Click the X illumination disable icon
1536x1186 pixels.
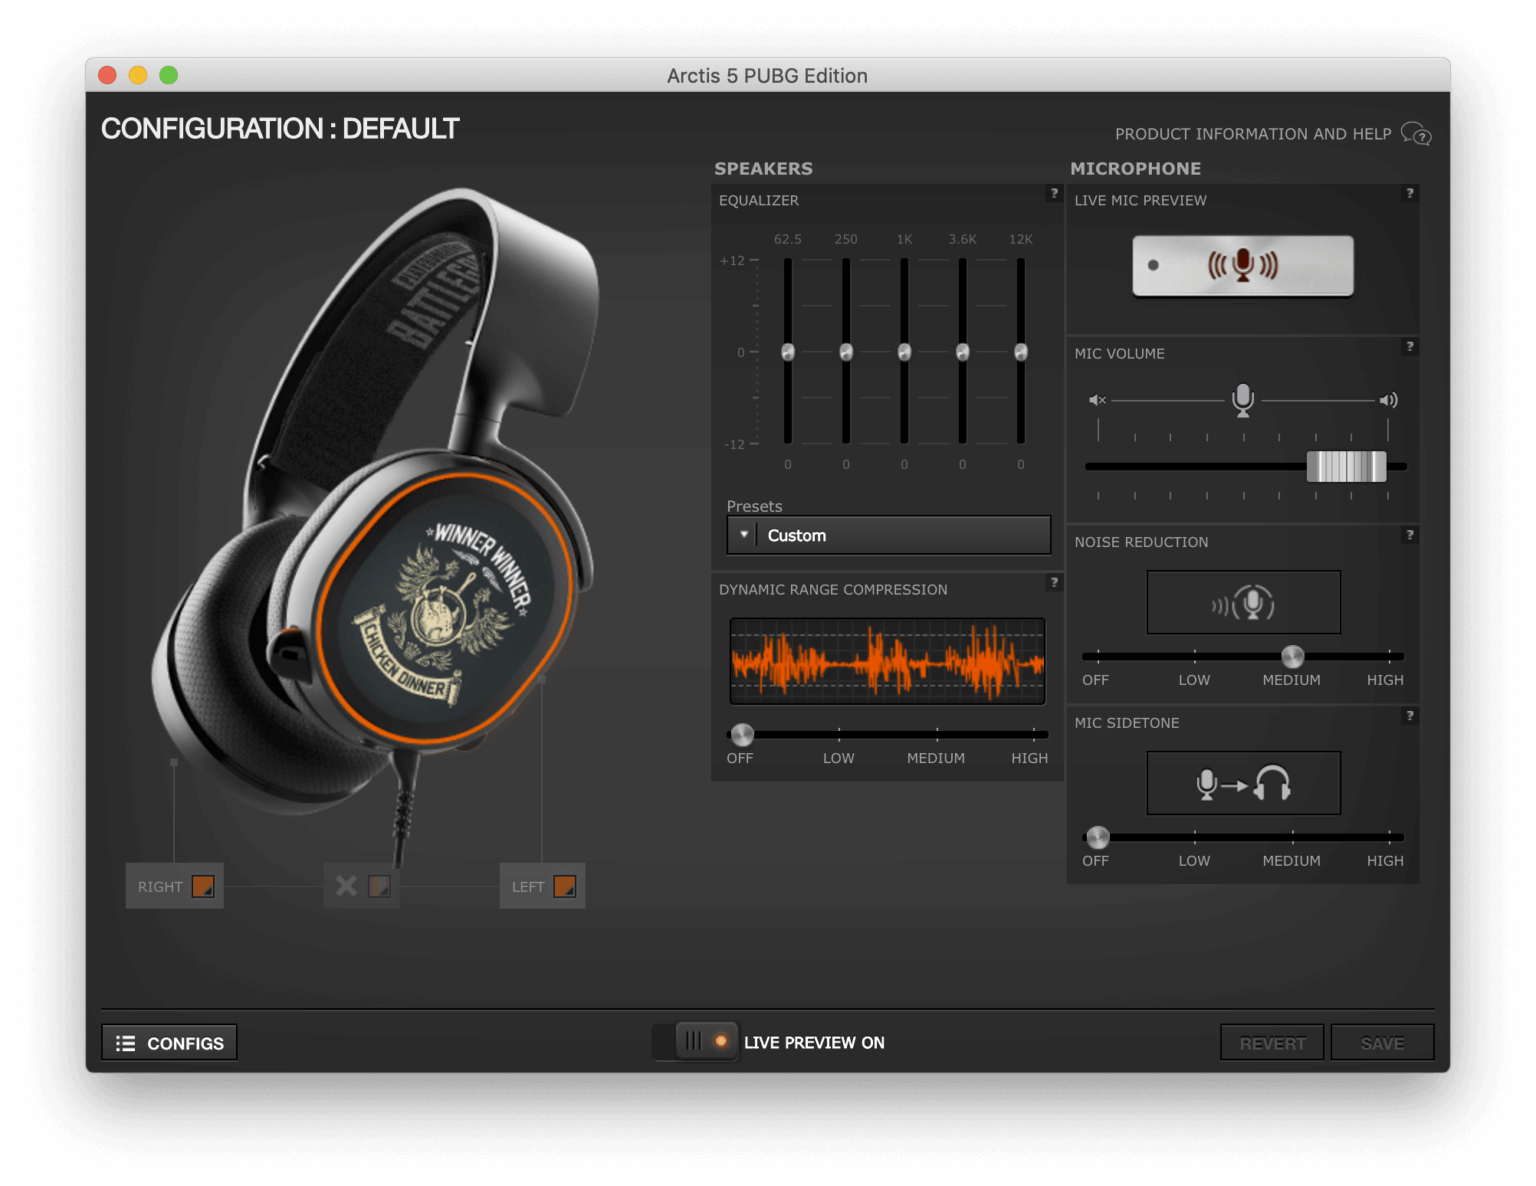(x=346, y=886)
